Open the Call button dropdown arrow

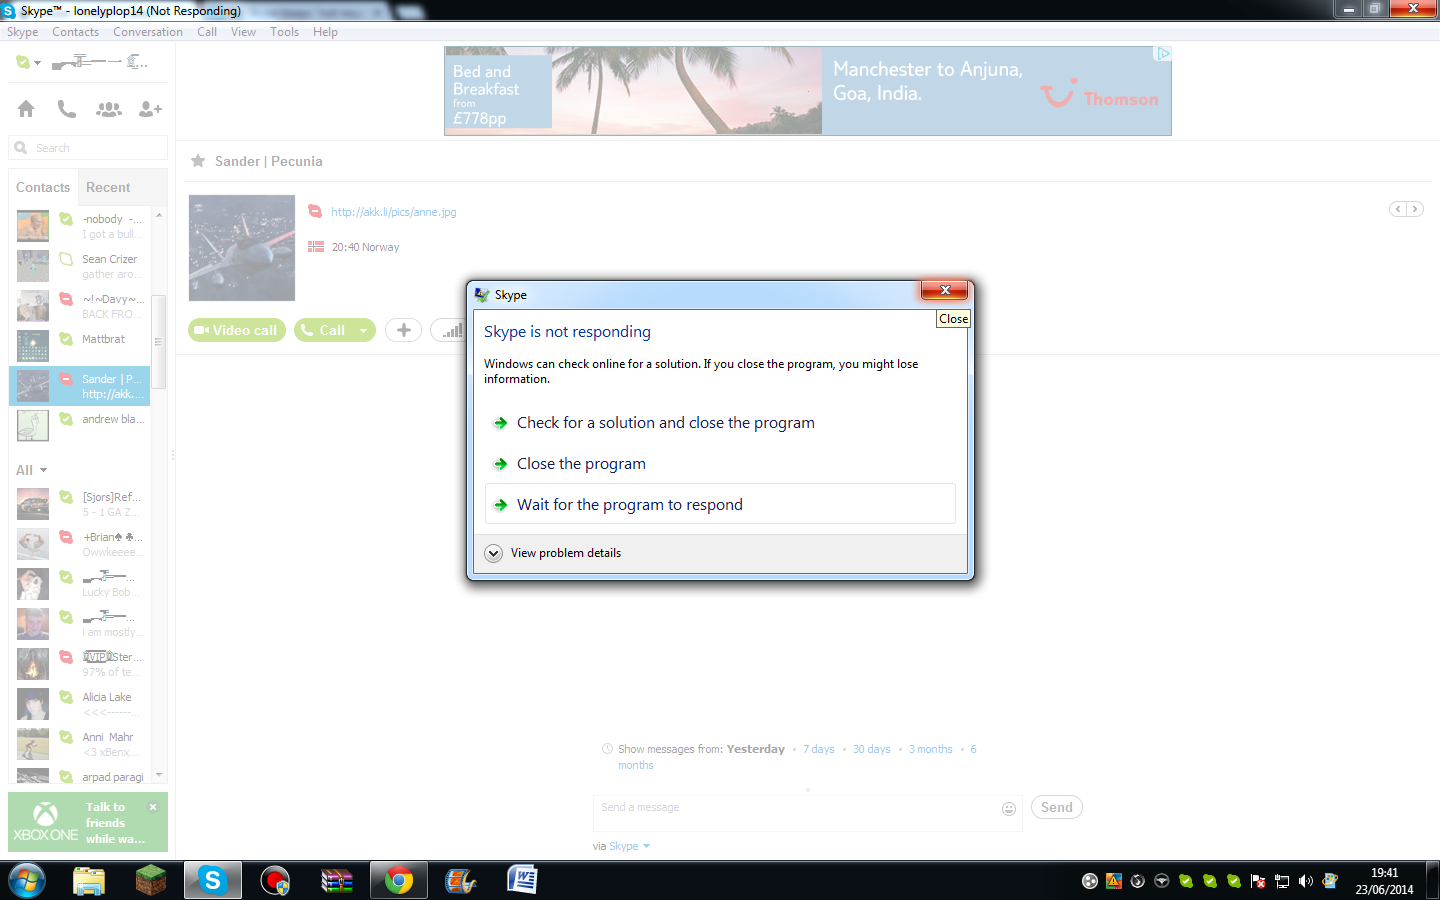tap(364, 331)
